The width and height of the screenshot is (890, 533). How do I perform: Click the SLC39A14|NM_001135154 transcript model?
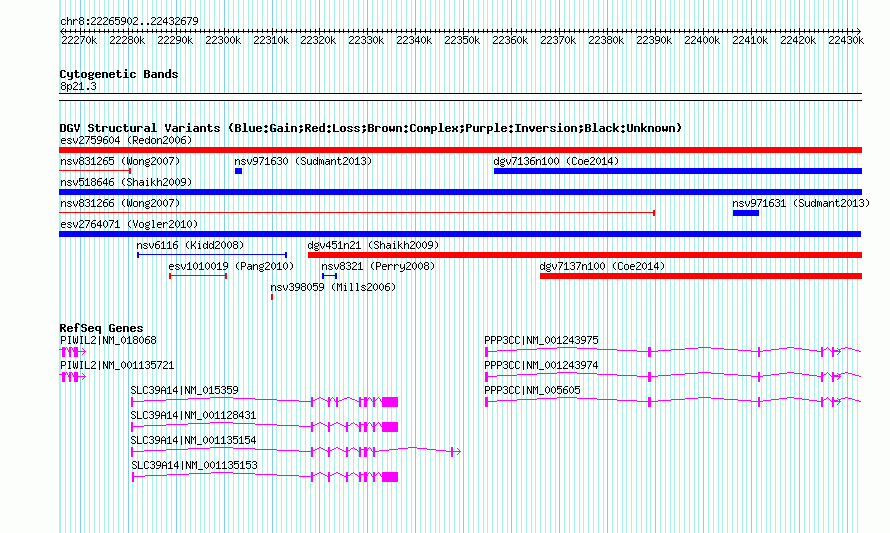pos(296,452)
